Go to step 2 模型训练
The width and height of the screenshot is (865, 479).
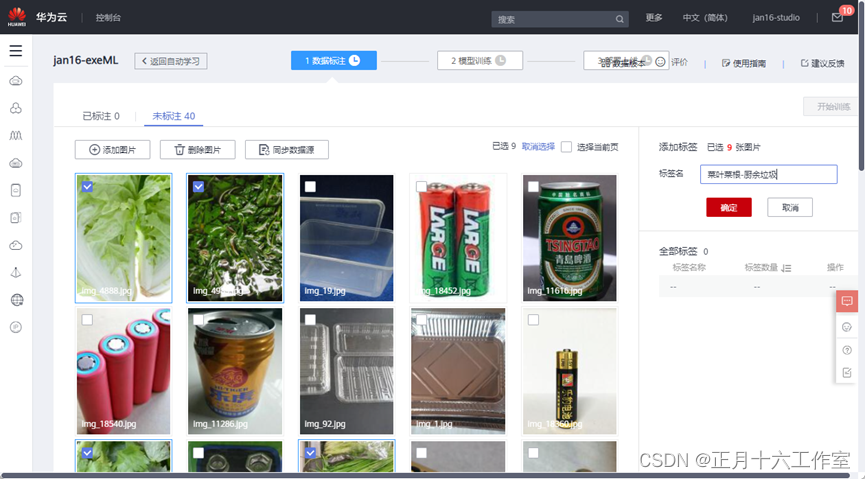click(479, 60)
